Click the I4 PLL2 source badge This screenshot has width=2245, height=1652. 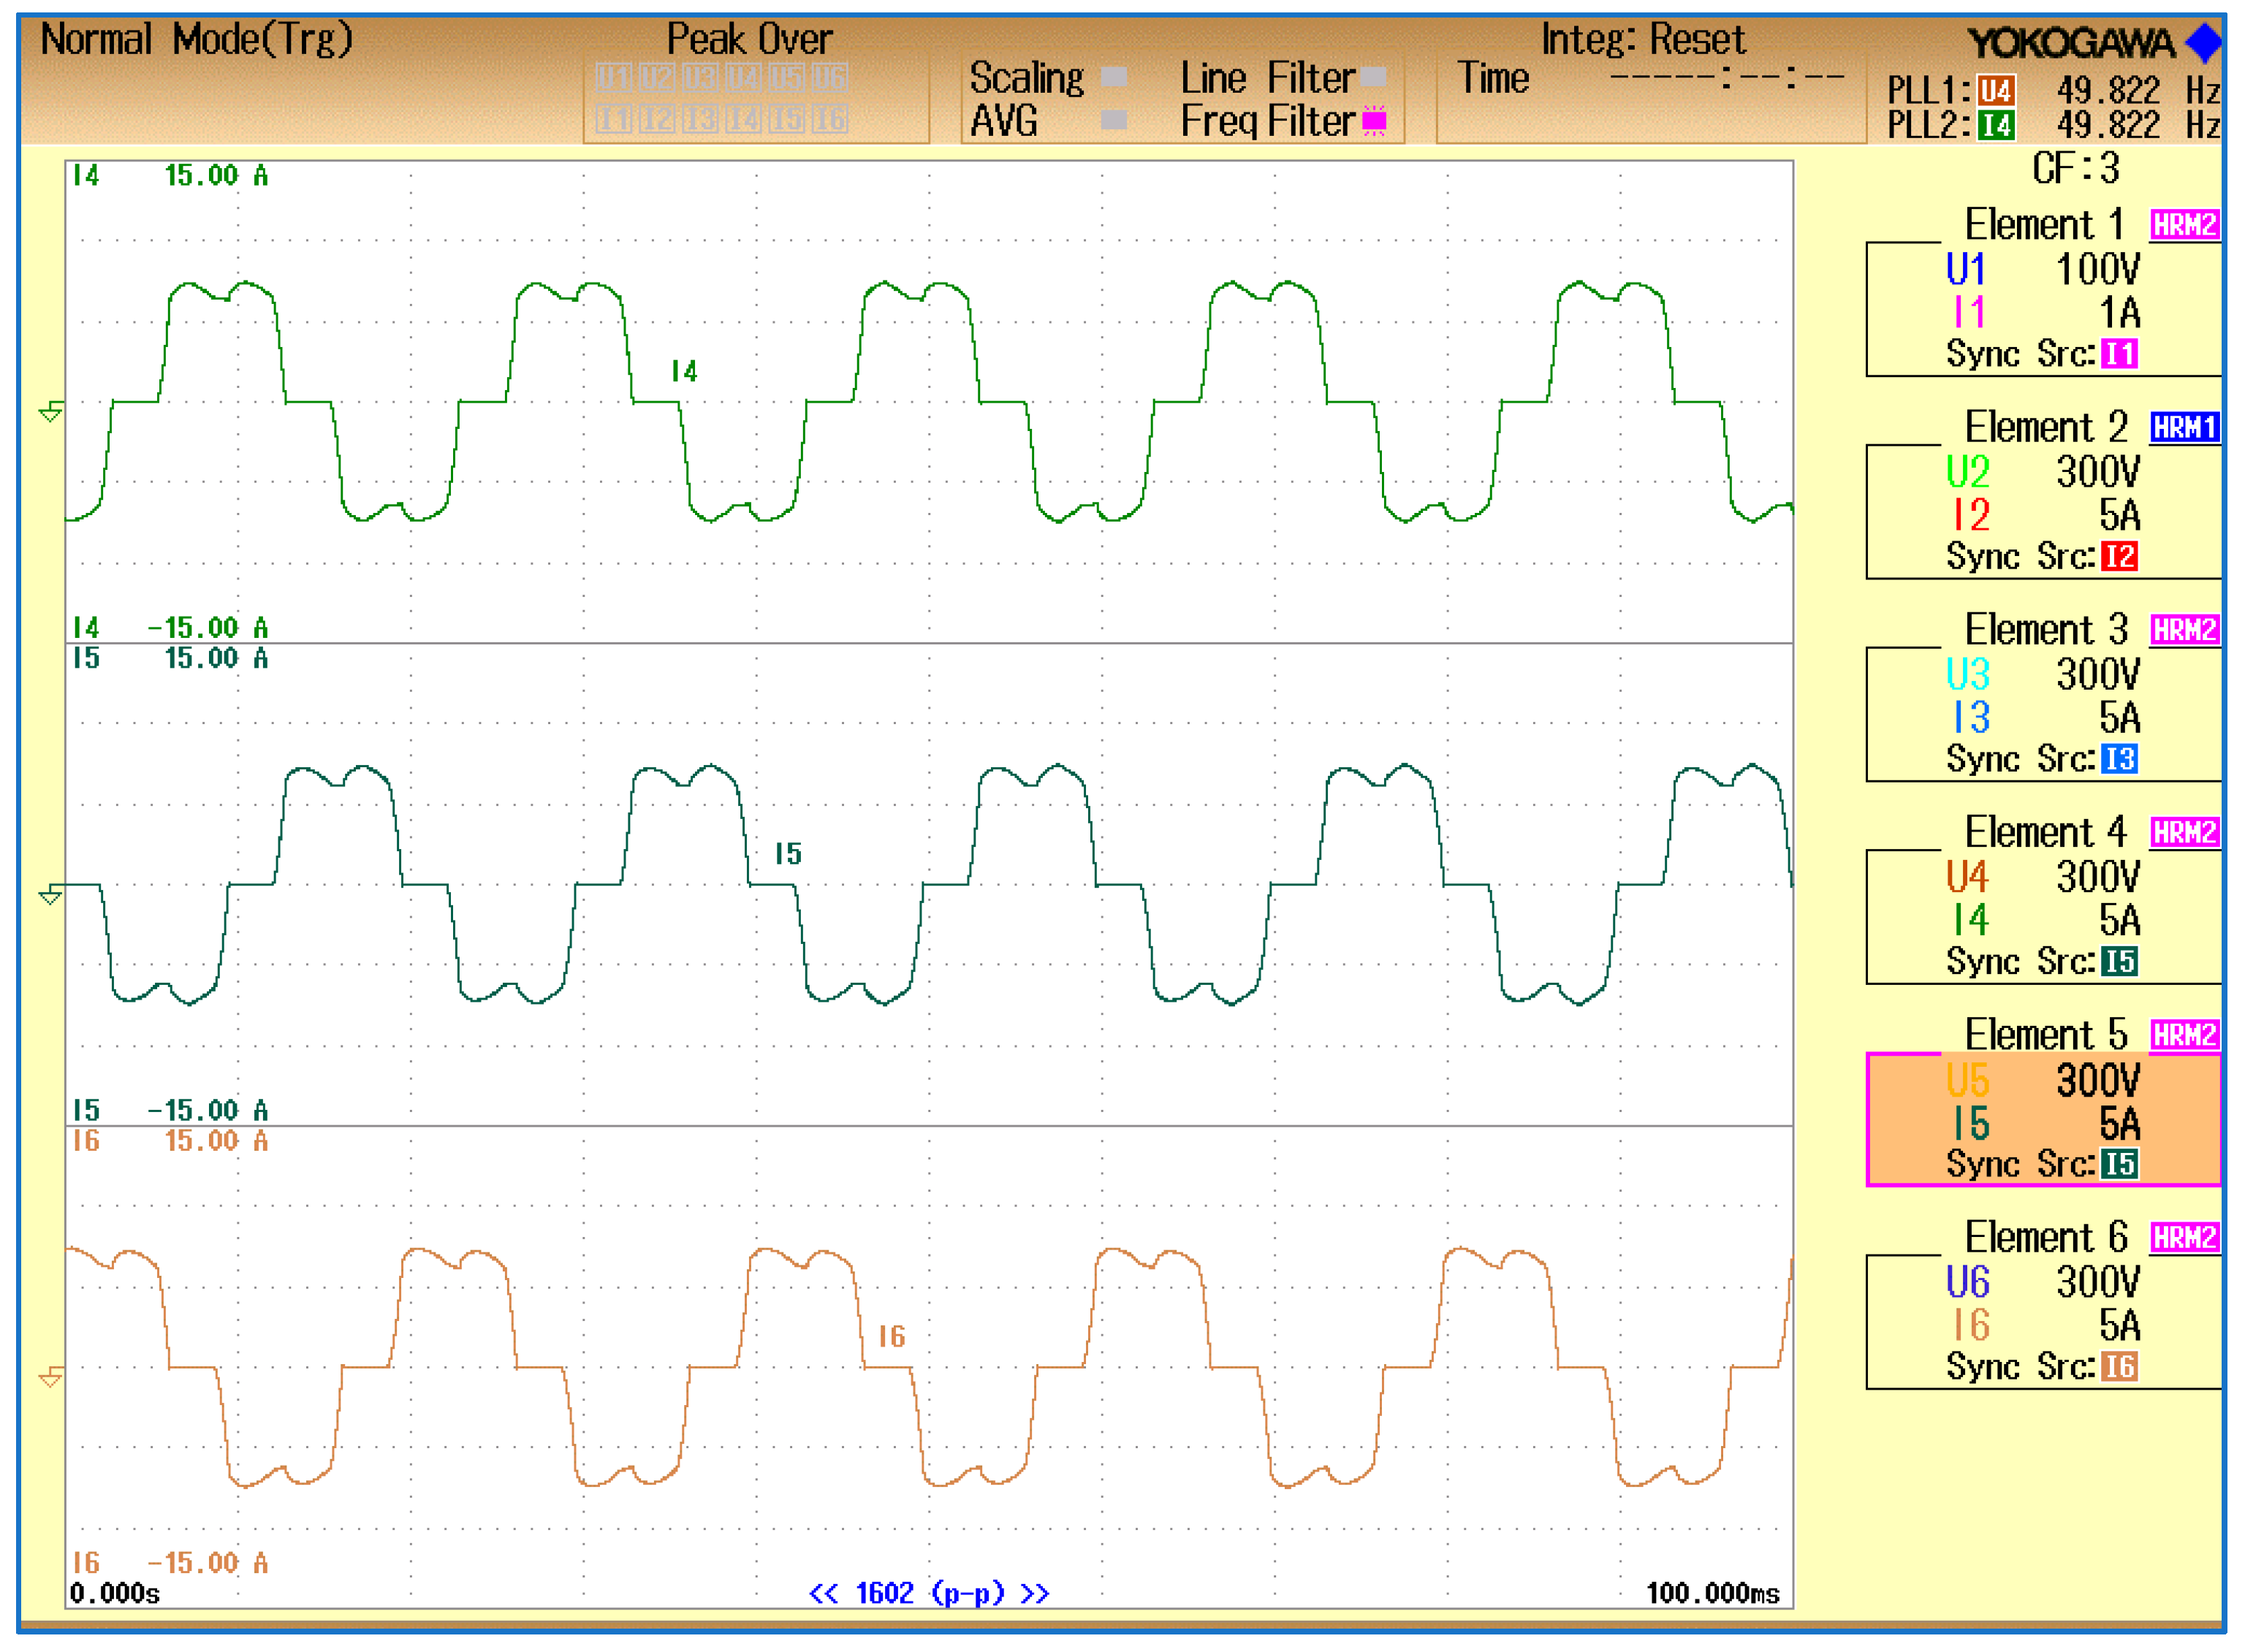1994,126
